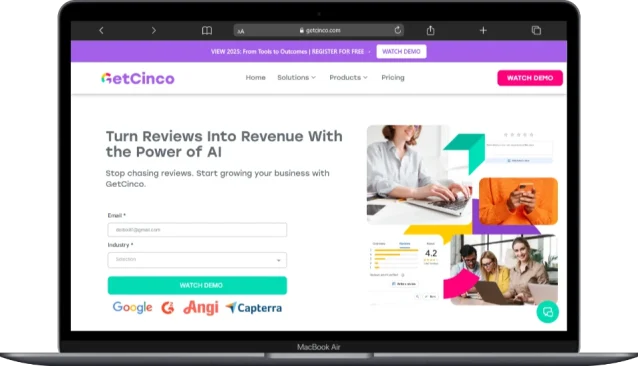Expand the Products menu
This screenshot has width=638, height=366.
tap(348, 78)
